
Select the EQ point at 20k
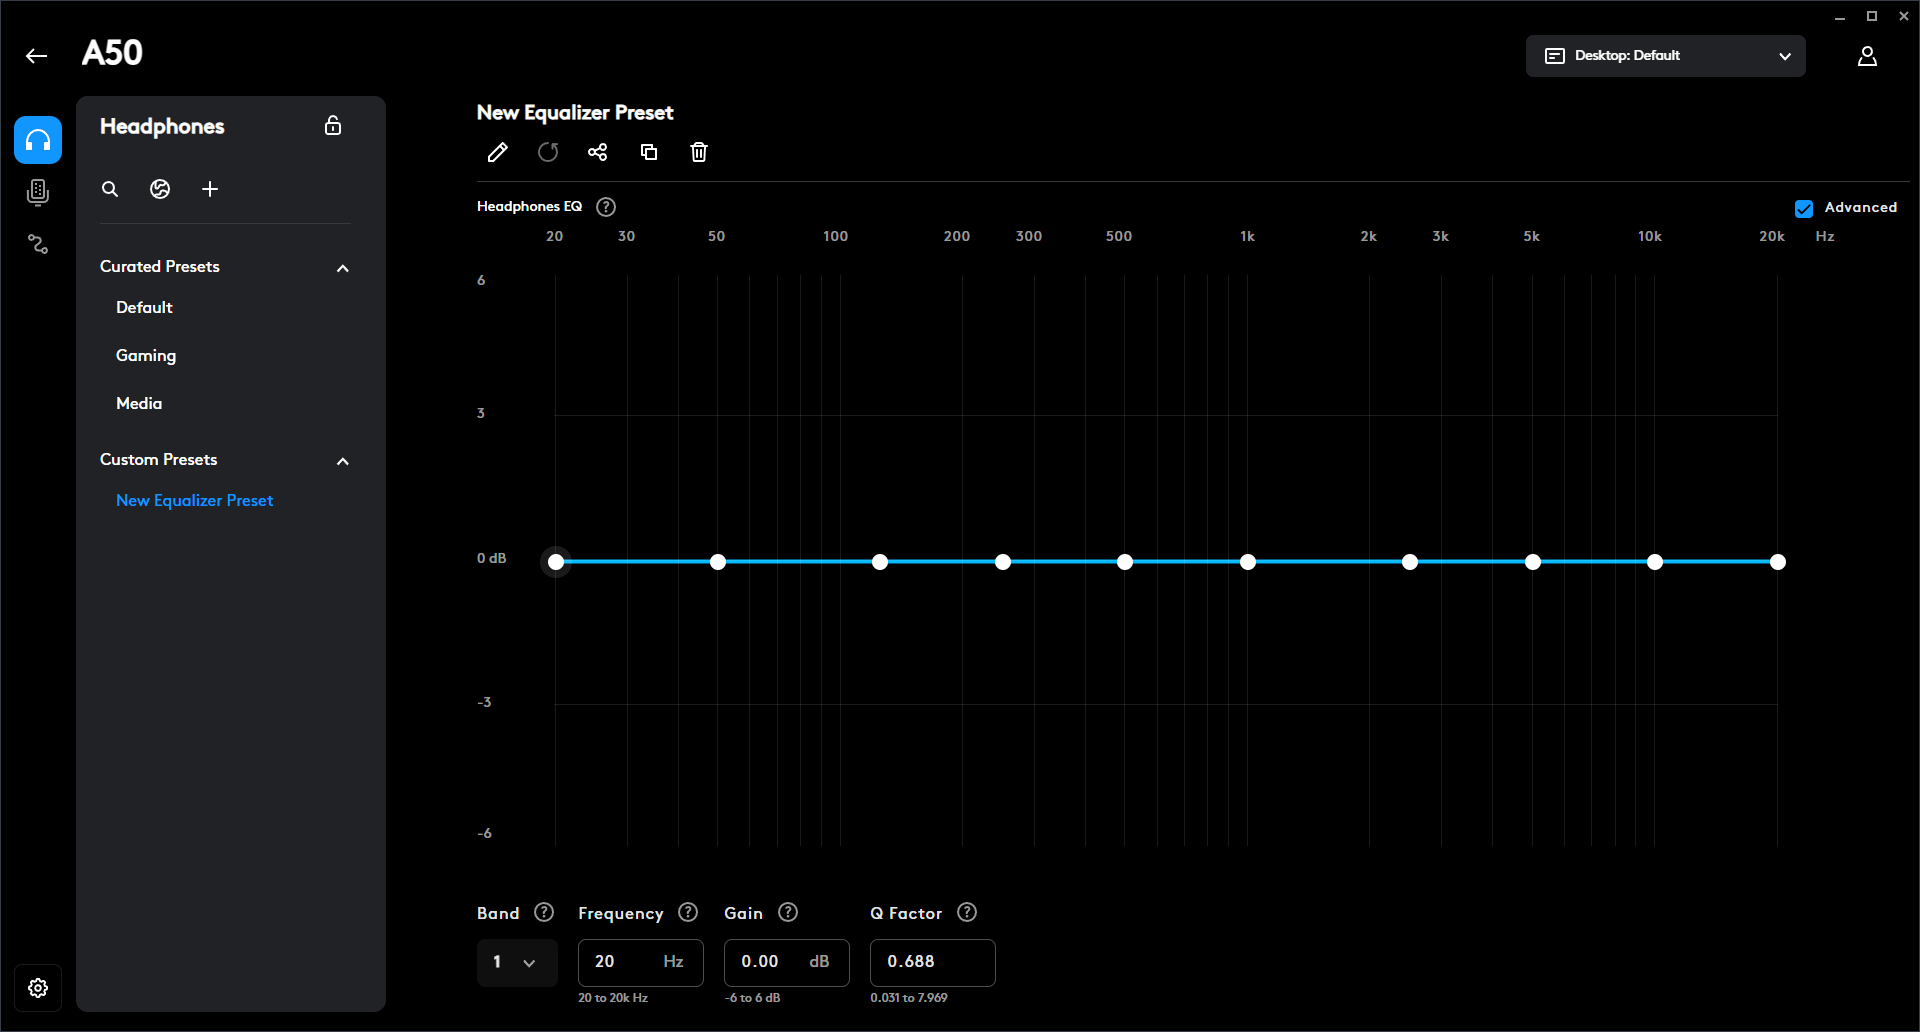click(1778, 562)
